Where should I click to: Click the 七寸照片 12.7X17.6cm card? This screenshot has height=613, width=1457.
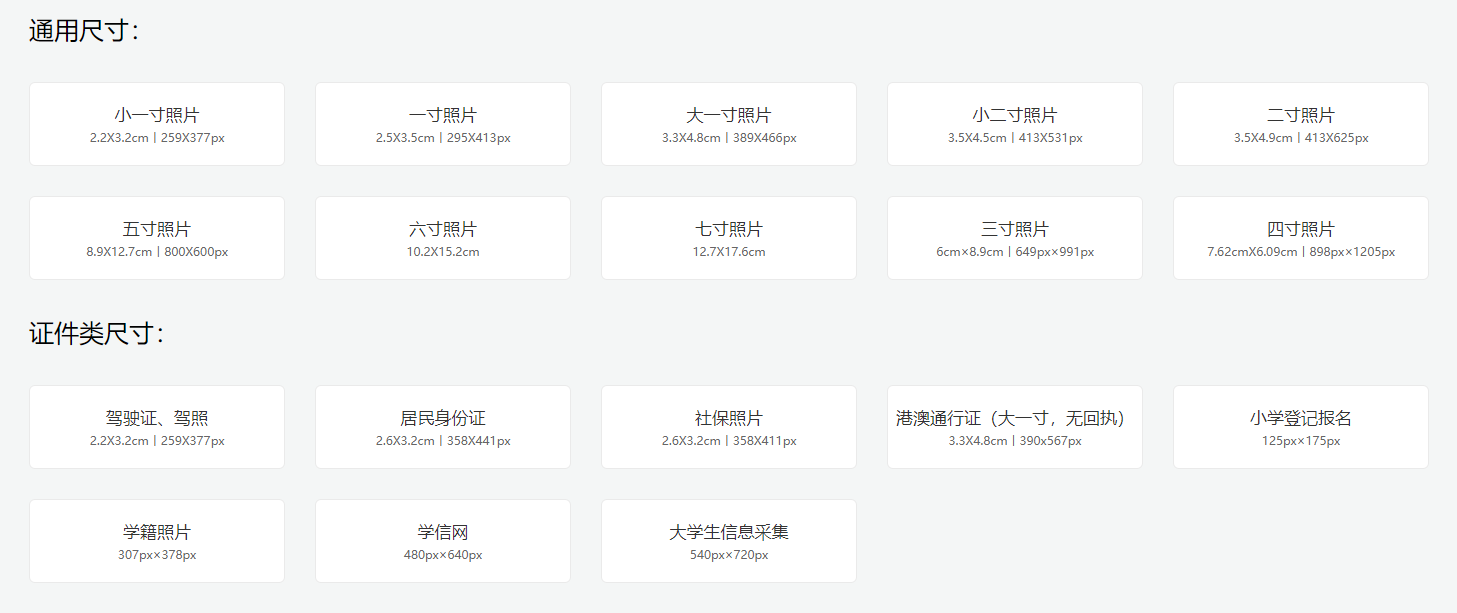tap(728, 237)
